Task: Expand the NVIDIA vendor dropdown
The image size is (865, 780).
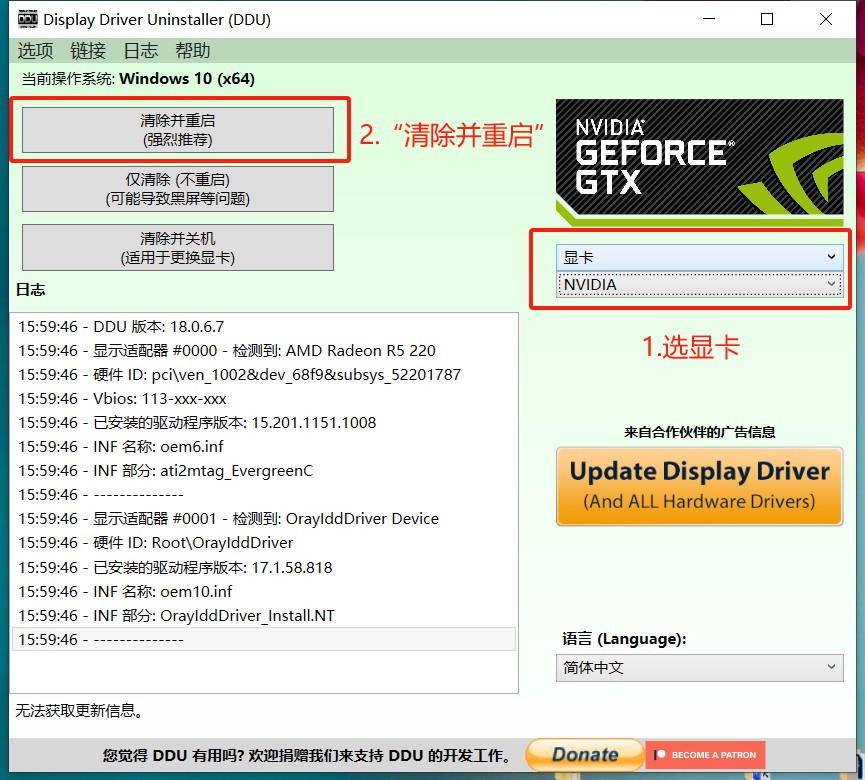Action: [x=699, y=285]
